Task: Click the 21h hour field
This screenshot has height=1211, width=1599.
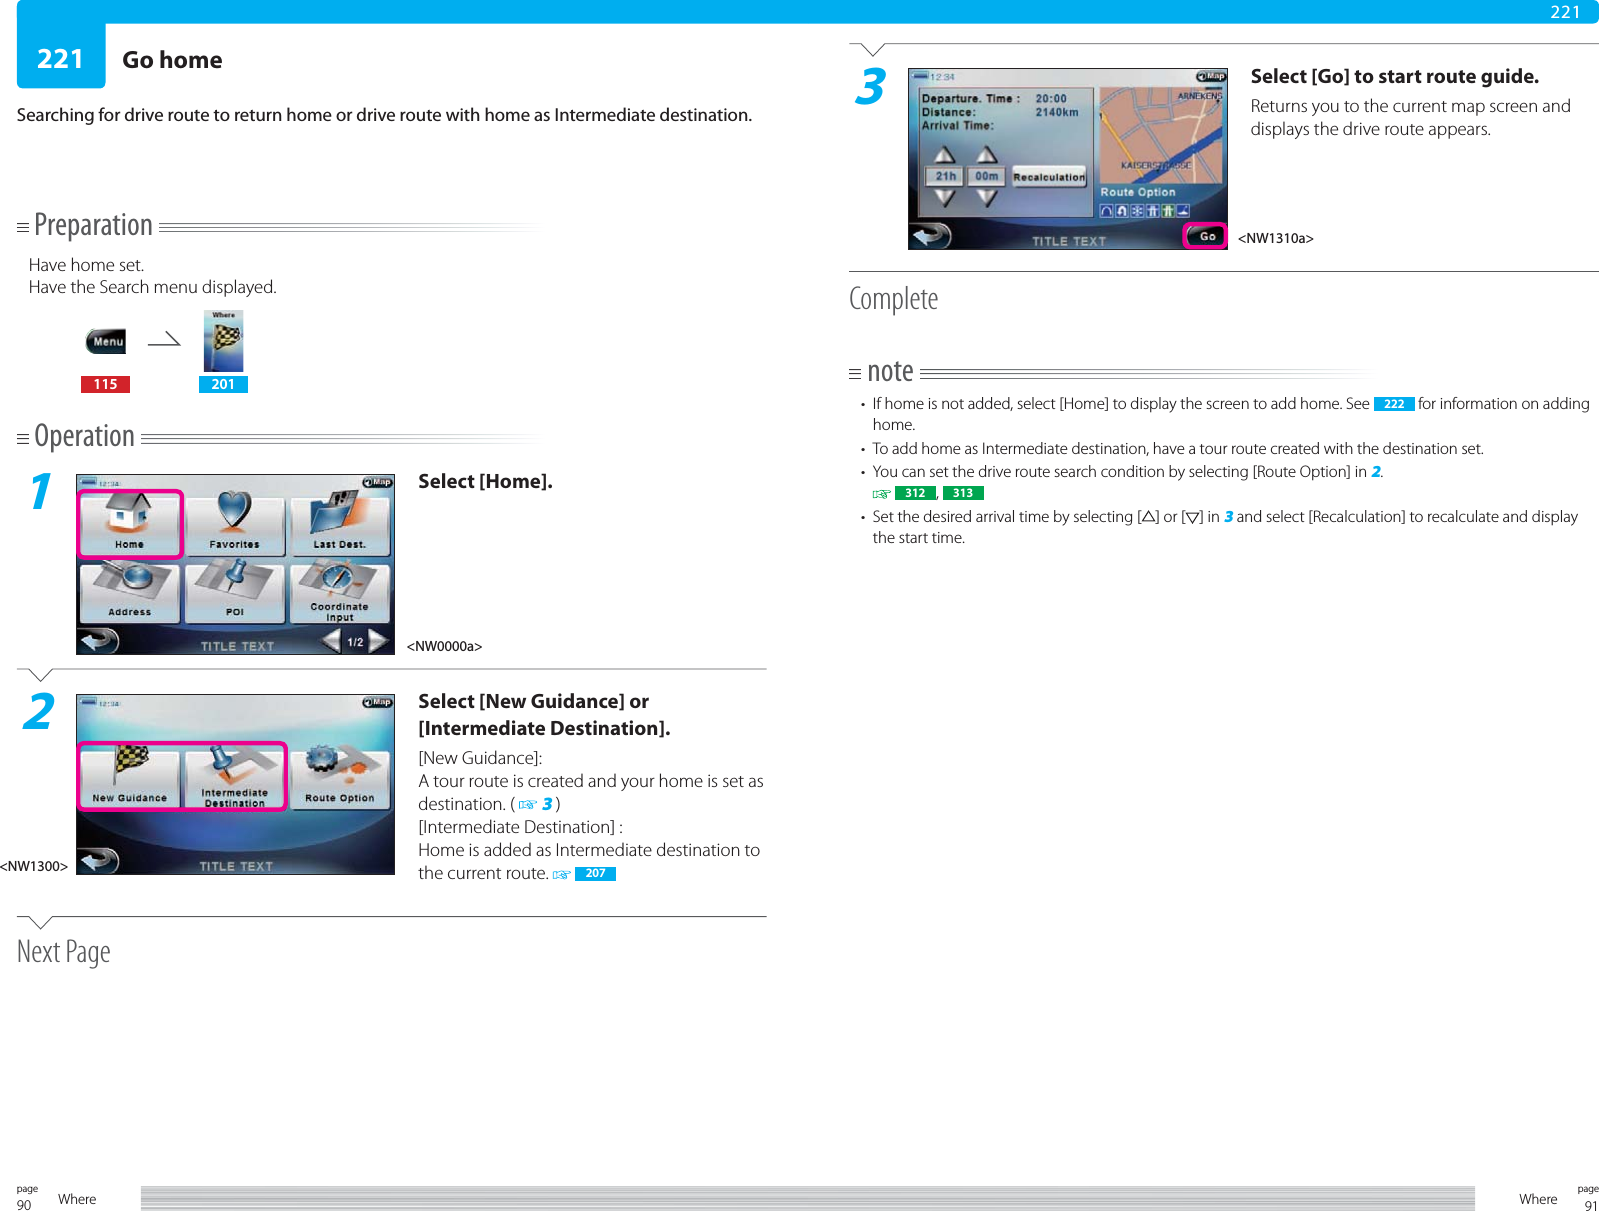Action: pyautogui.click(x=945, y=176)
